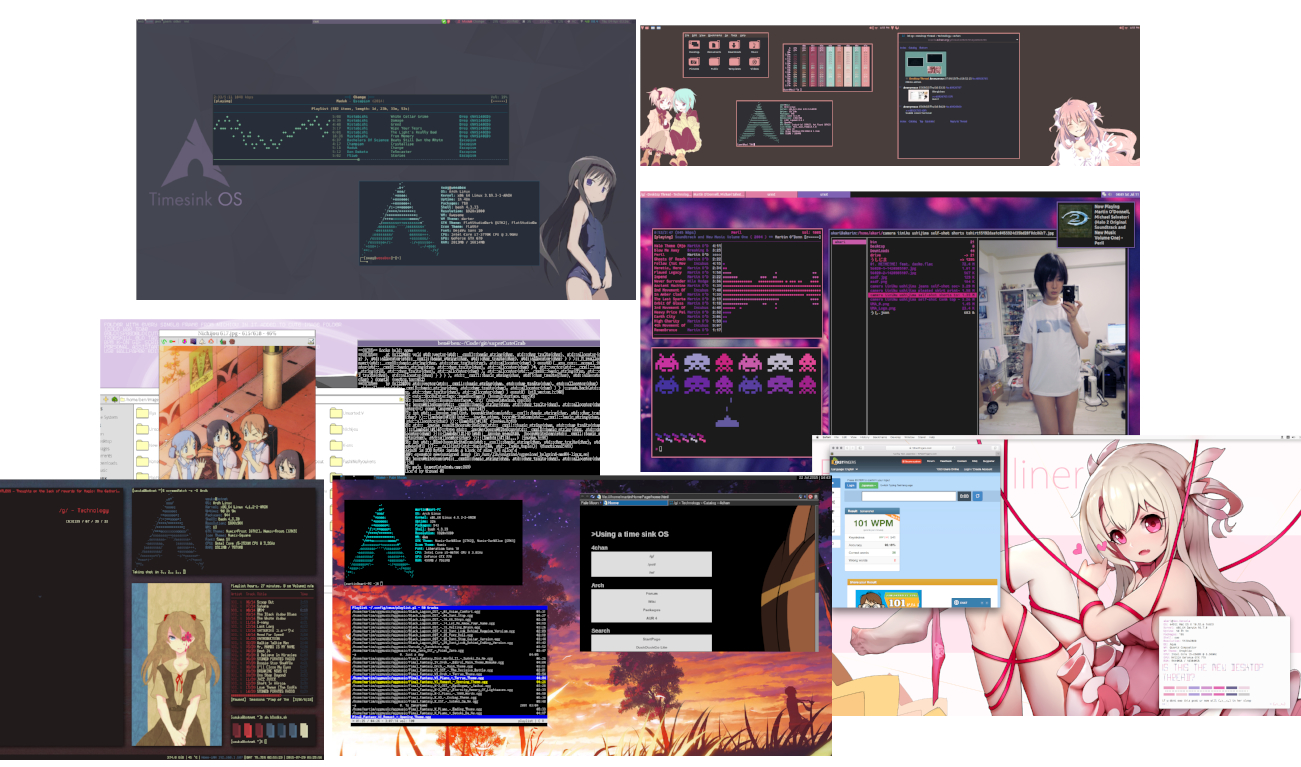Viewport: 1301px width, 767px height.
Task: Open the Wiki link under Arch on the start page
Action: point(652,602)
